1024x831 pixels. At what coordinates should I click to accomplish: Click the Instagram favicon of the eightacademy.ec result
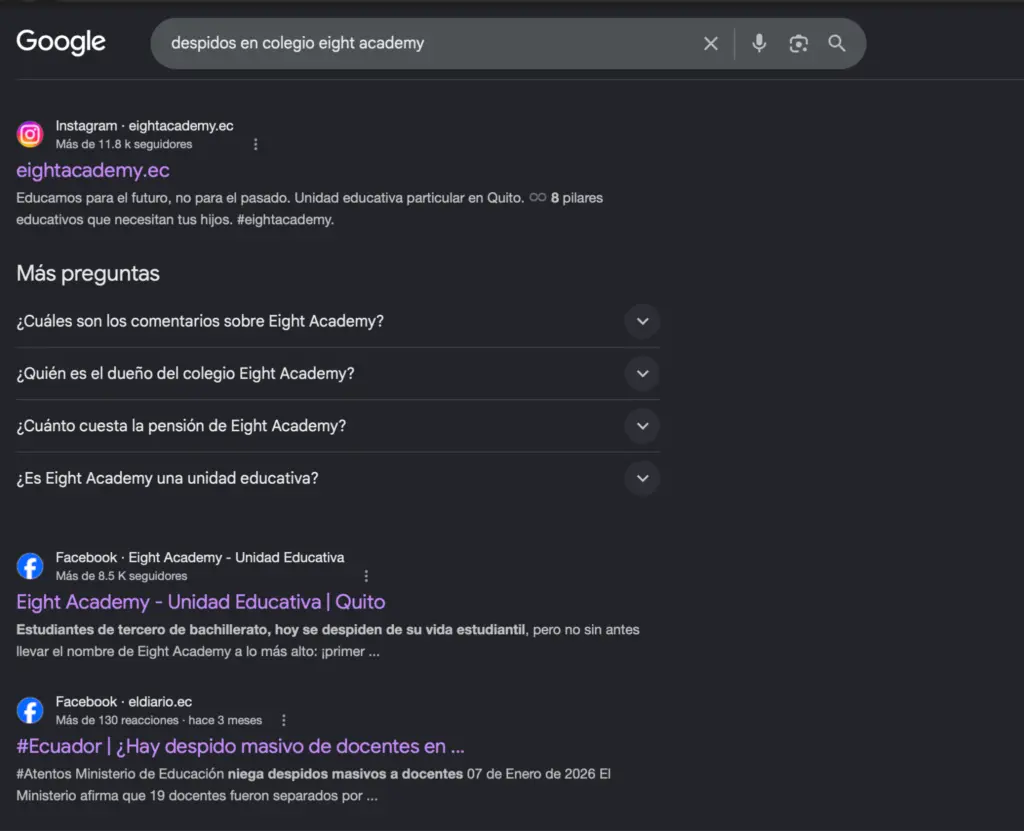click(x=30, y=135)
